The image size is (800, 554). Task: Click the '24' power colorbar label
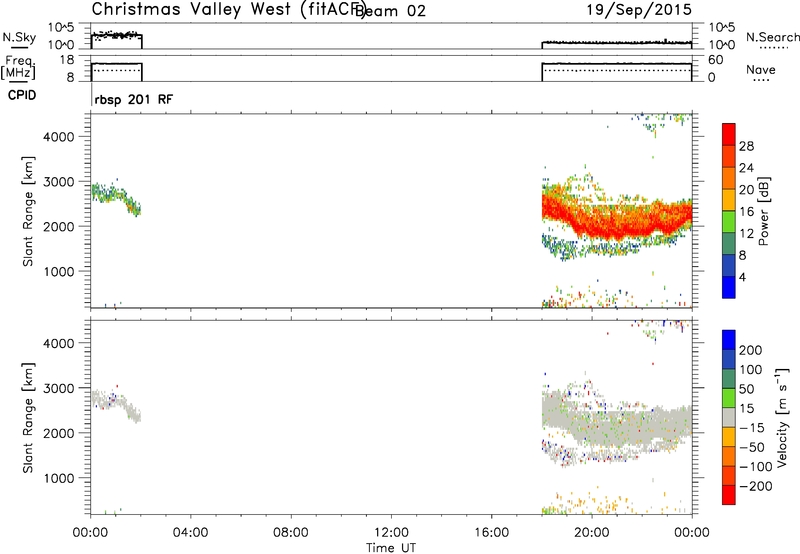(x=746, y=168)
